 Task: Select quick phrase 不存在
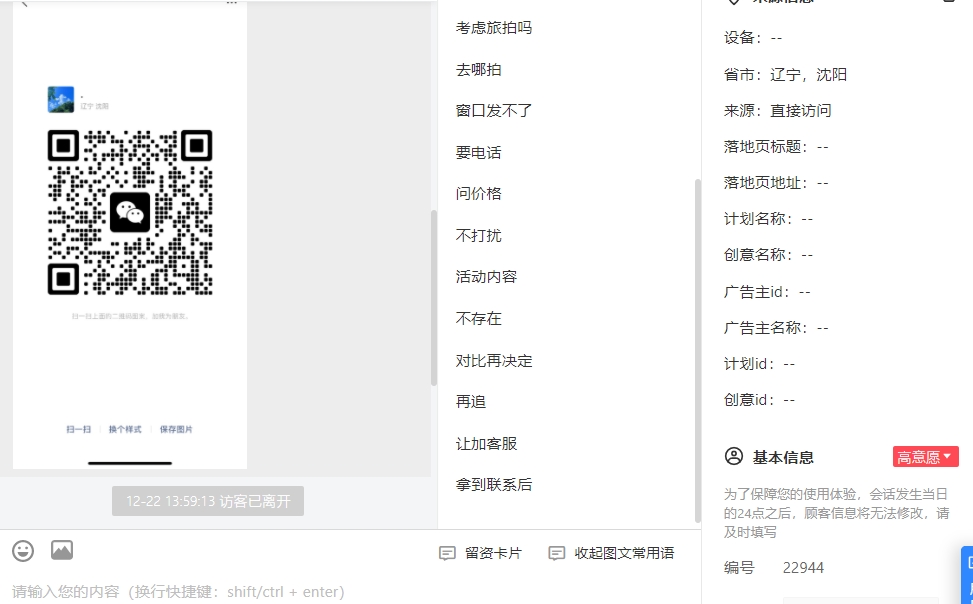[478, 319]
